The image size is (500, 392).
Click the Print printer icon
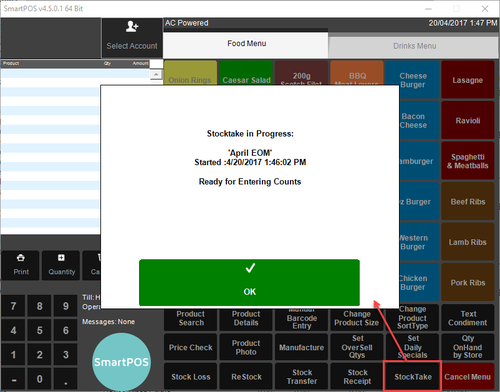pos(21,258)
